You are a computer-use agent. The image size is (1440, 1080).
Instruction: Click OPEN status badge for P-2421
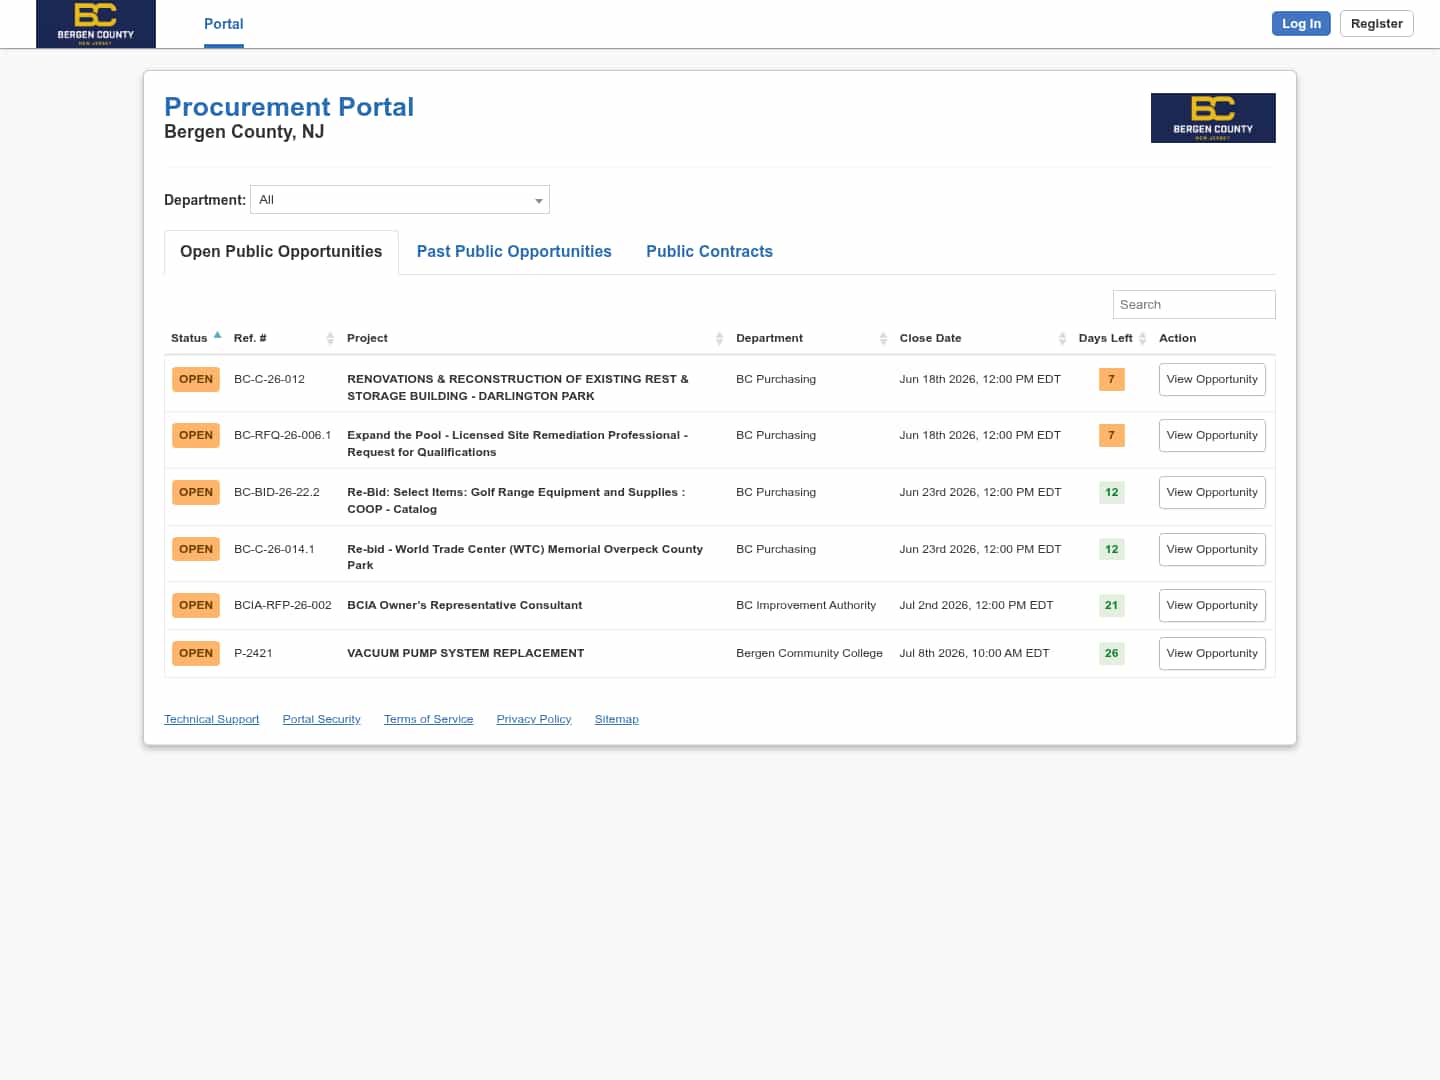pos(196,654)
